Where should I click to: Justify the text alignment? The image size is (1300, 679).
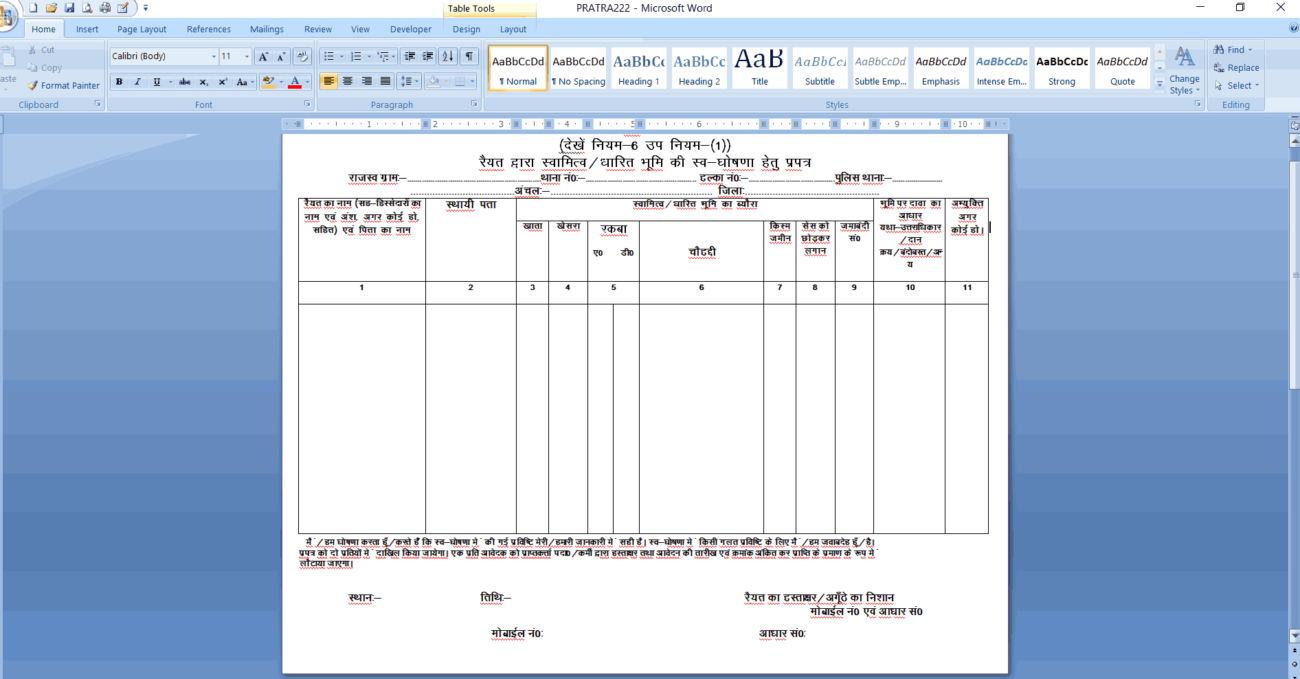point(384,82)
